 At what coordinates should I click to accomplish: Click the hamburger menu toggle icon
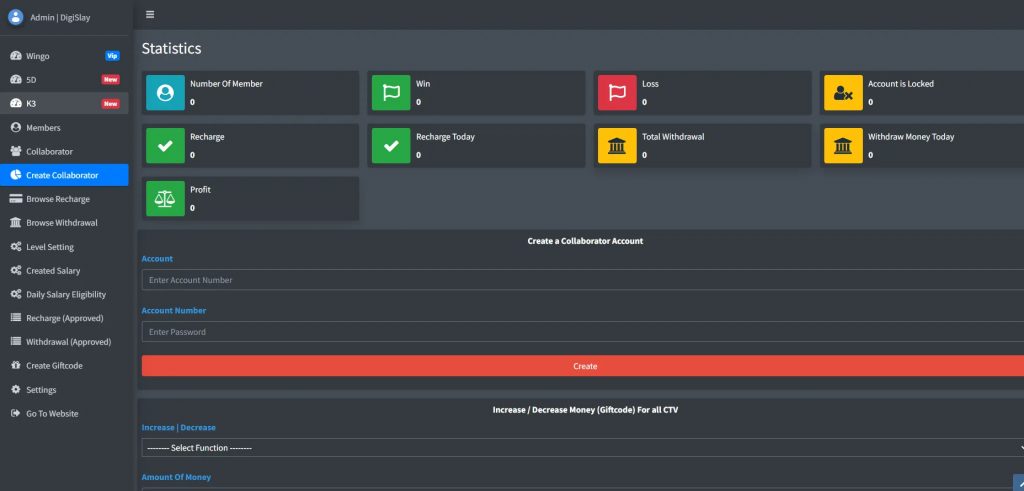(150, 14)
